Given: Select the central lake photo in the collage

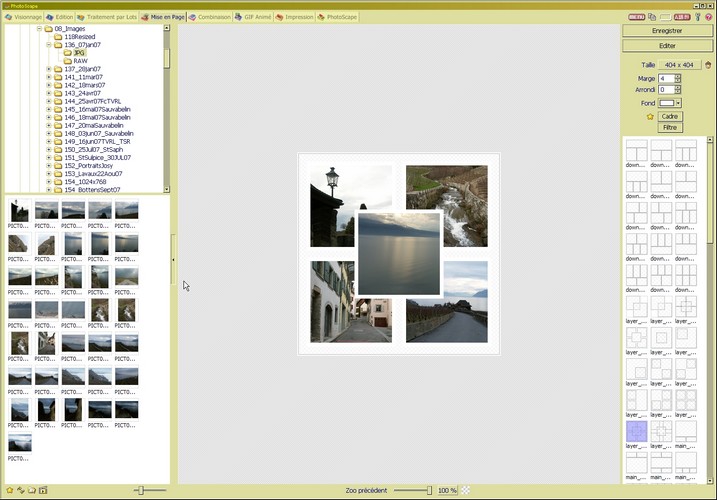Looking at the screenshot, I should pyautogui.click(x=399, y=253).
